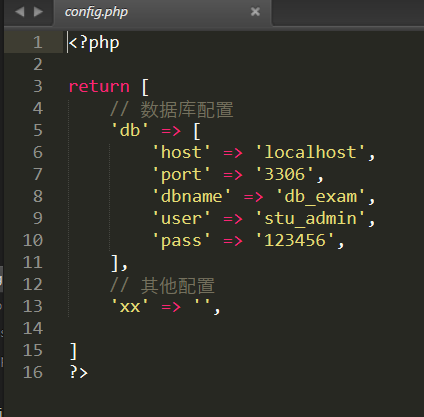Click the 'localhost' value
The width and height of the screenshot is (424, 417).
click(x=310, y=152)
